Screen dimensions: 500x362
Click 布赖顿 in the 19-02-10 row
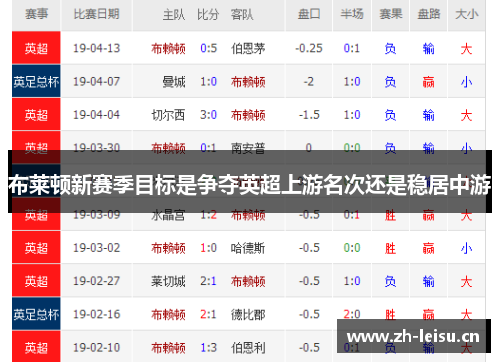coord(168,348)
